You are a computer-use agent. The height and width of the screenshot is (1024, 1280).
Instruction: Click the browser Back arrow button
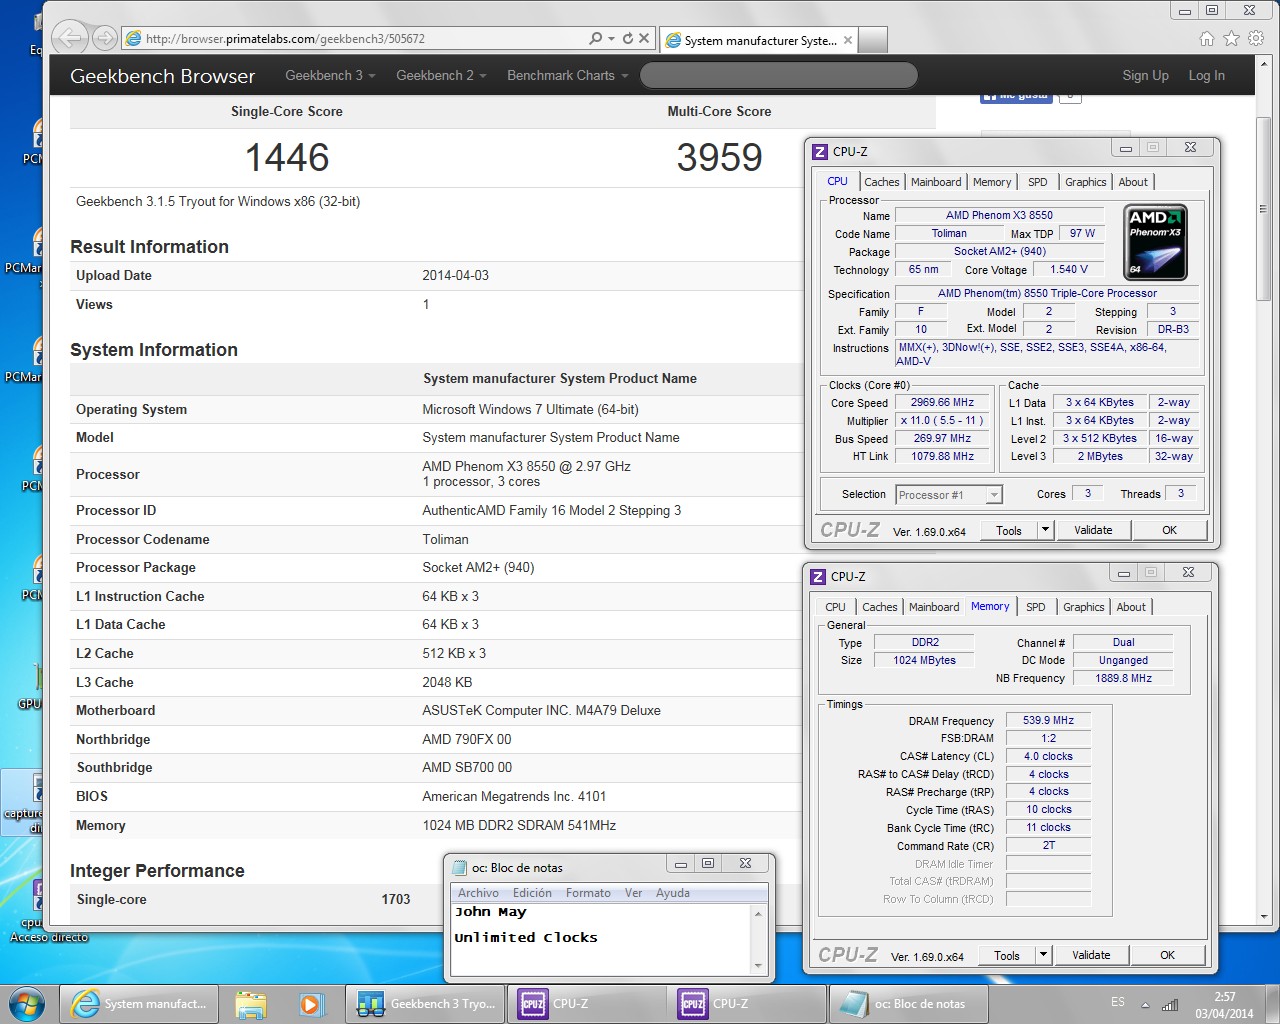pos(70,38)
